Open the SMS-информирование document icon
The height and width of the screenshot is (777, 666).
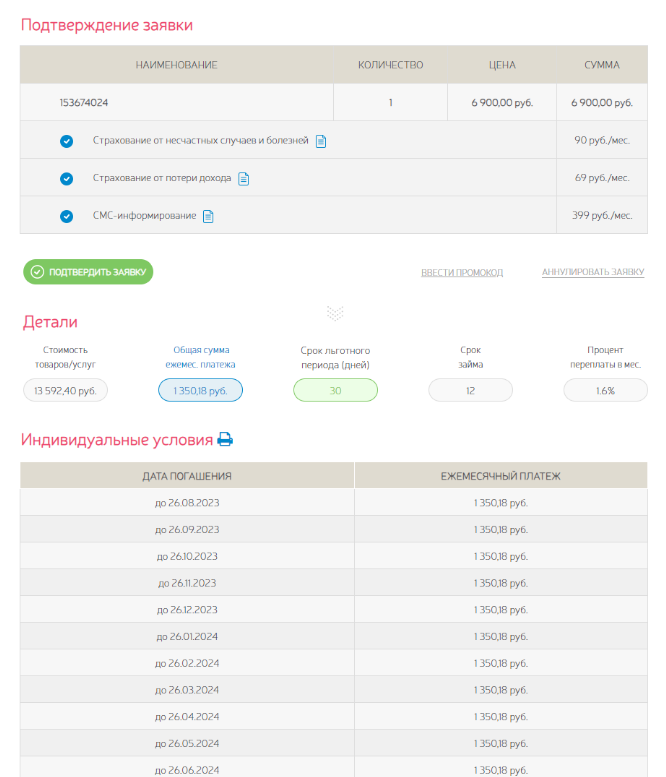point(208,216)
